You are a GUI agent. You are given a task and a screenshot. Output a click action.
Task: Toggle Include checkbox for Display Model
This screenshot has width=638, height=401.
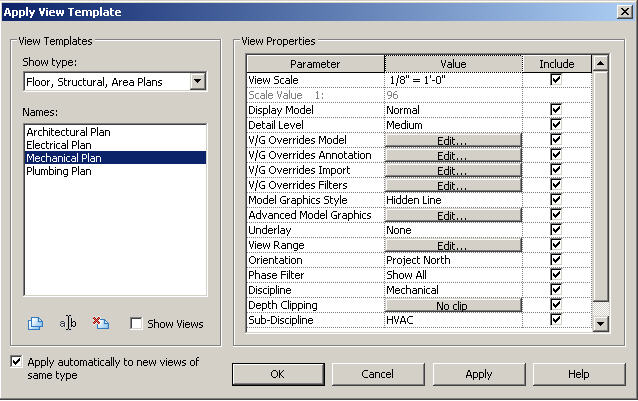click(x=556, y=109)
